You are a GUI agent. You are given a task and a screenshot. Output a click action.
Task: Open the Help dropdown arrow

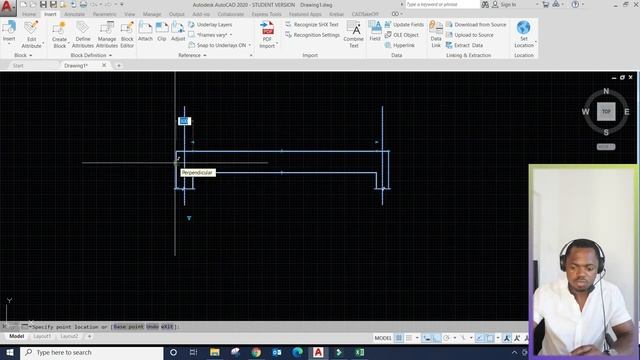[x=582, y=4]
